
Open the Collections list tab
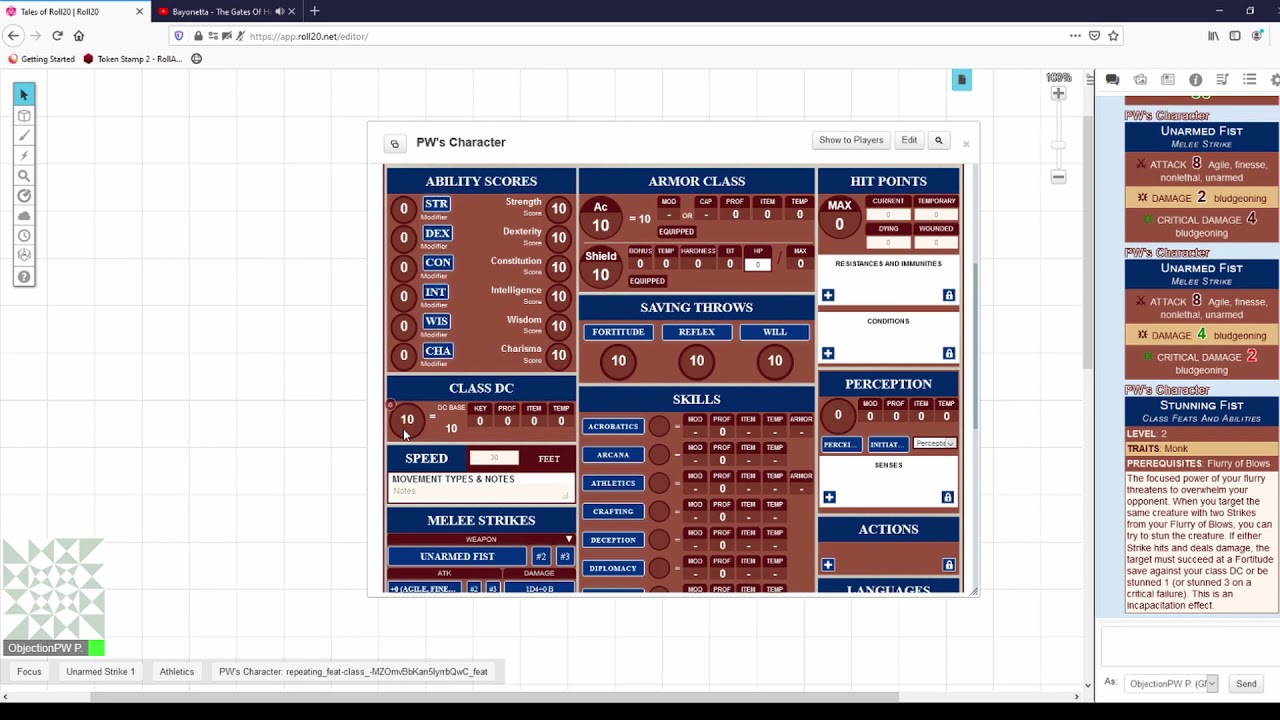[x=1249, y=80]
